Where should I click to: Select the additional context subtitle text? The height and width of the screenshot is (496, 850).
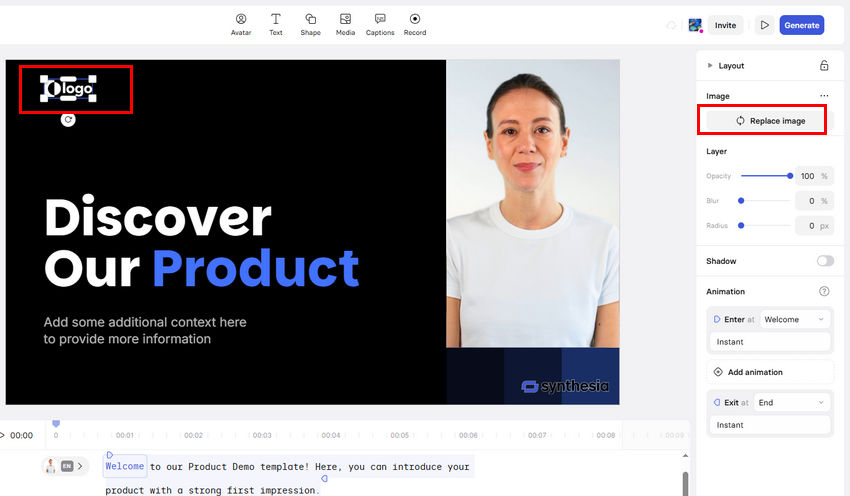coord(145,330)
